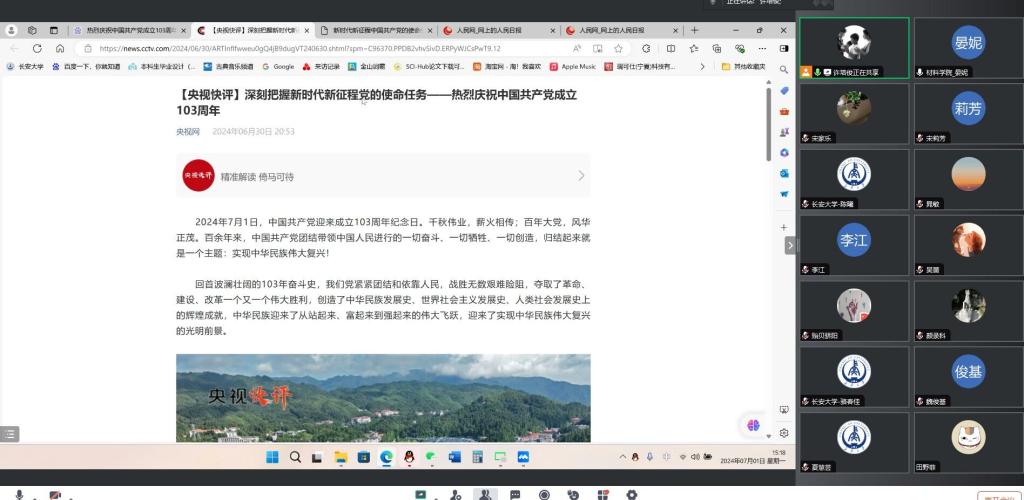Click the Edge sidebar plus icon
Viewport: 1024px width, 500px height.
pyautogui.click(x=784, y=228)
